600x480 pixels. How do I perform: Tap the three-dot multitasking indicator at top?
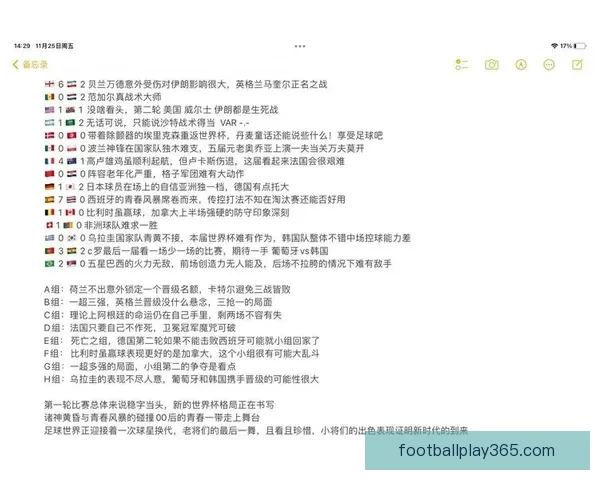[300, 46]
